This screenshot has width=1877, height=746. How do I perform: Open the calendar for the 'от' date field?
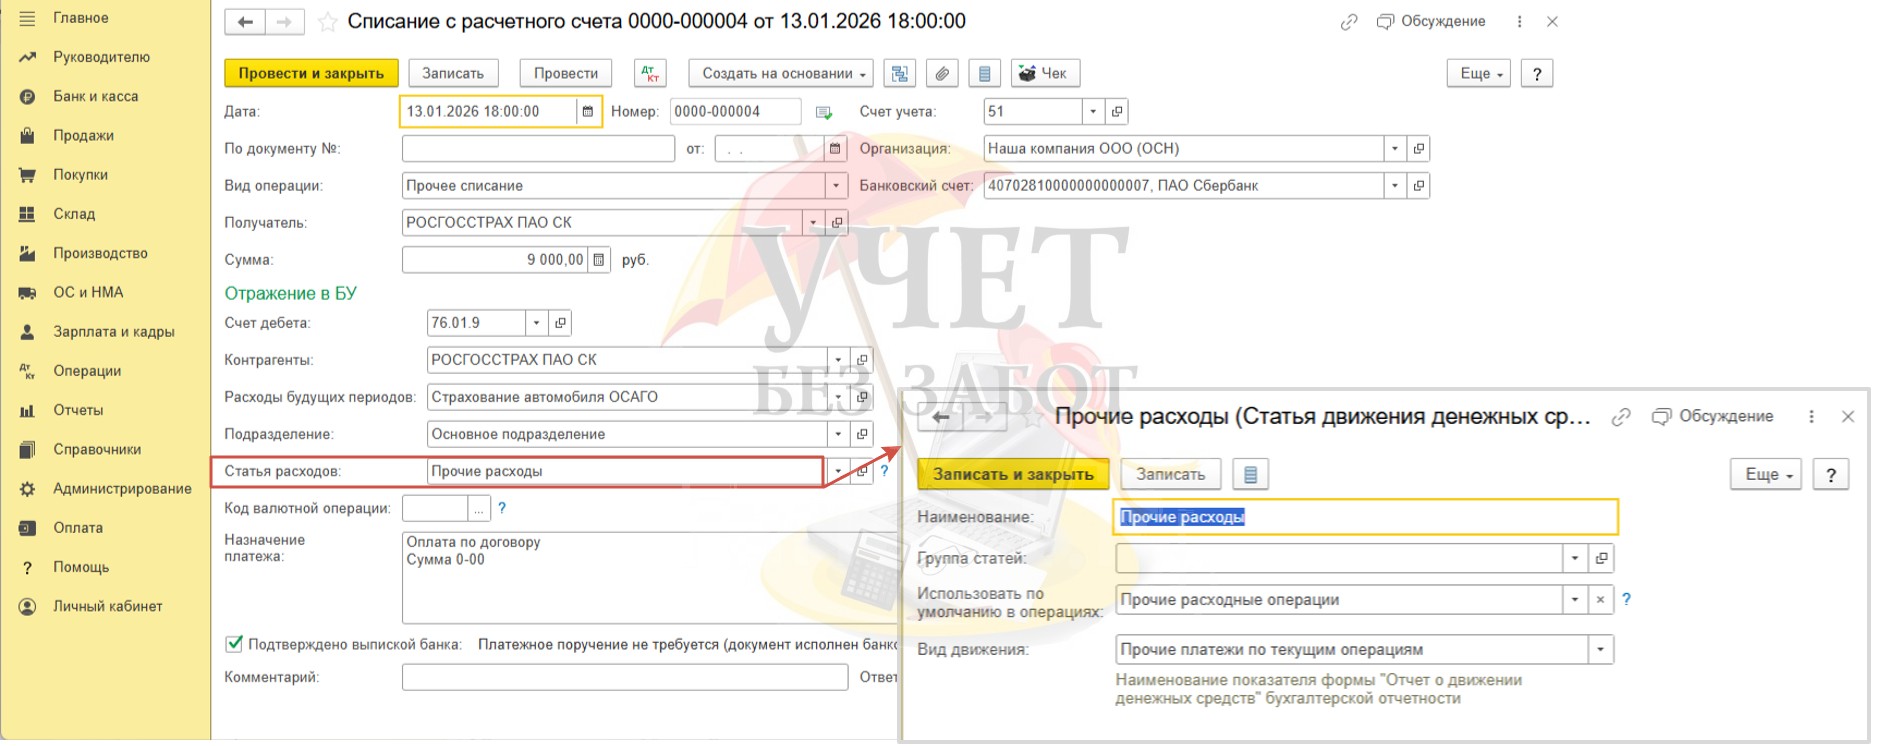click(835, 148)
